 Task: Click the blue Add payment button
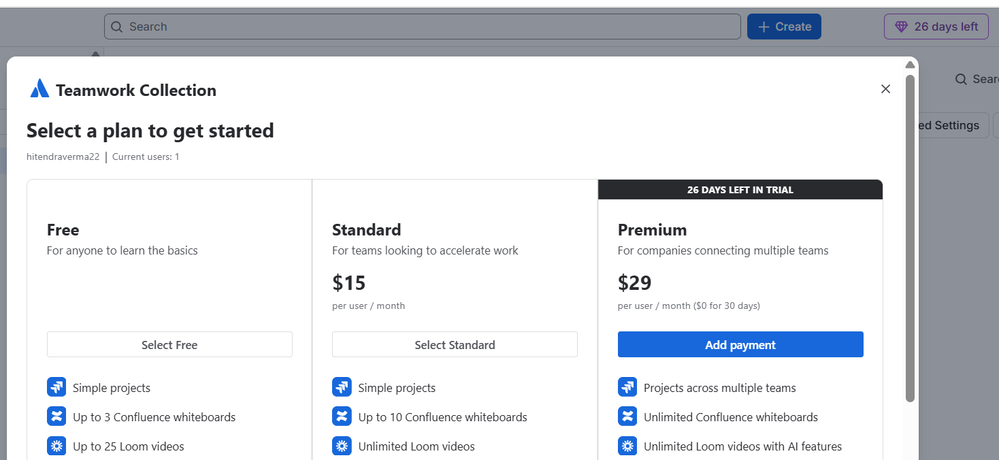tap(740, 345)
